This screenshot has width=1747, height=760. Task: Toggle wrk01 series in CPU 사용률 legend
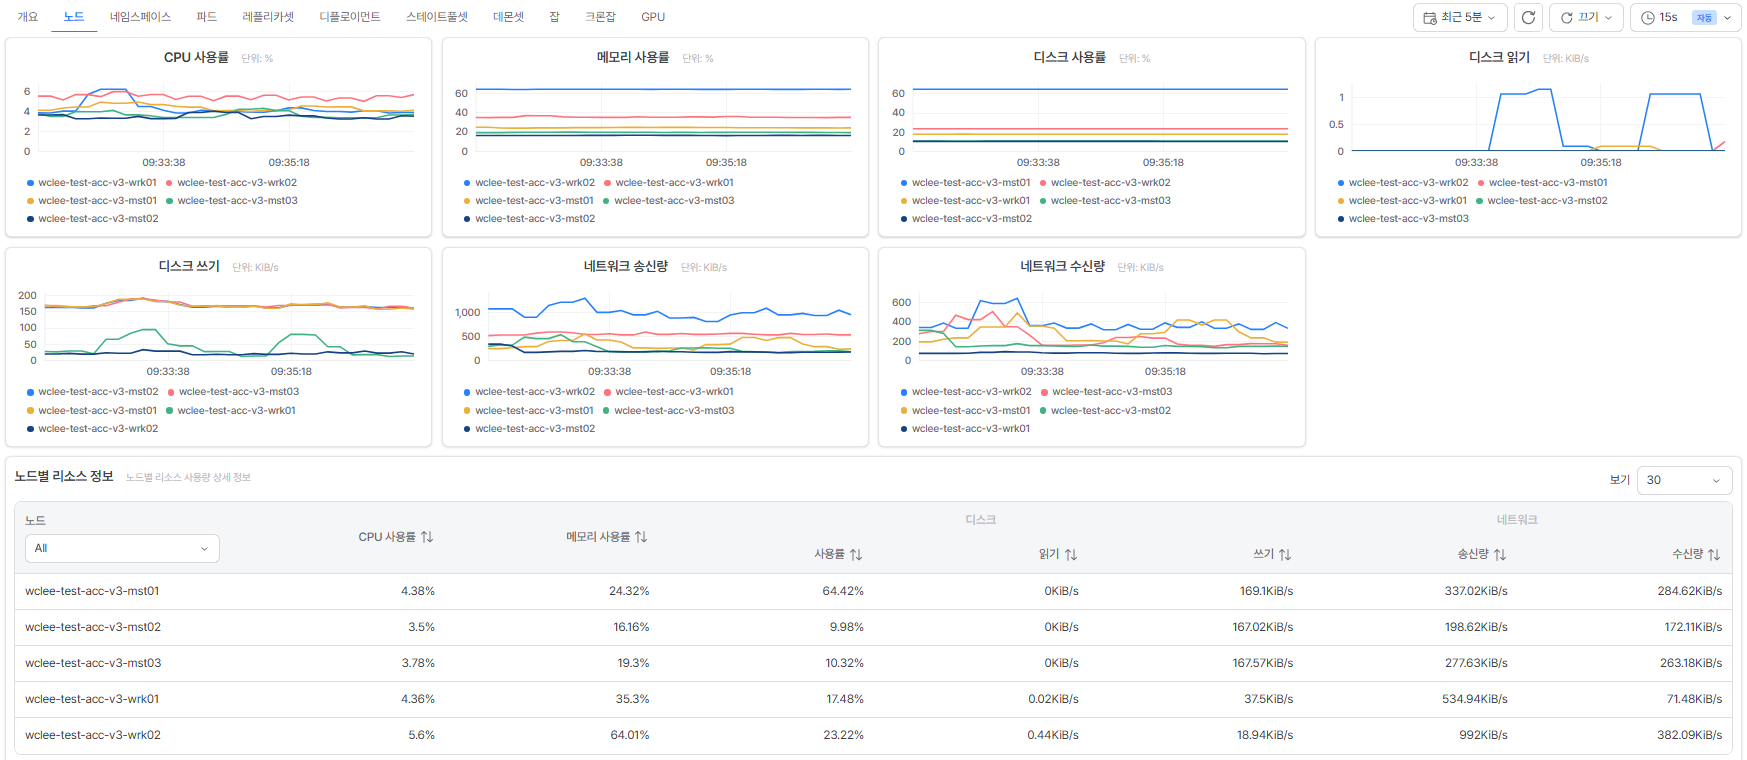tap(92, 183)
